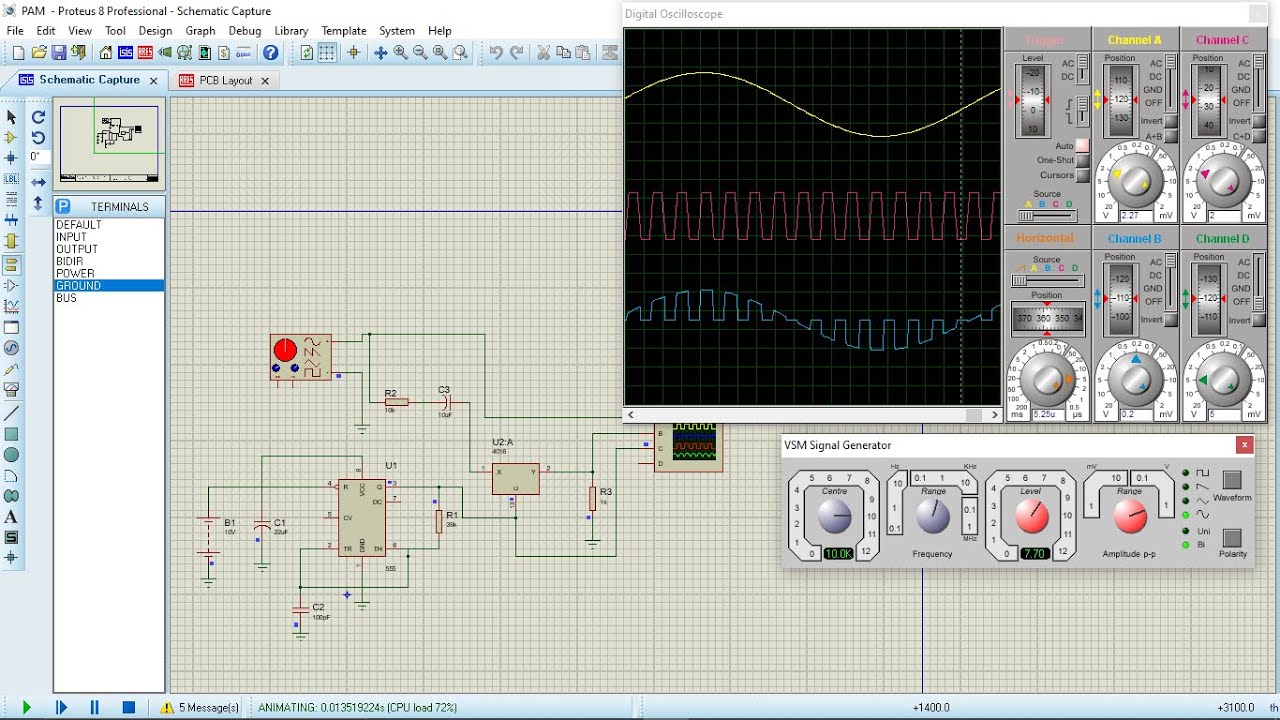Zoom in with the magnifier plus icon
Image resolution: width=1280 pixels, height=720 pixels.
point(400,53)
